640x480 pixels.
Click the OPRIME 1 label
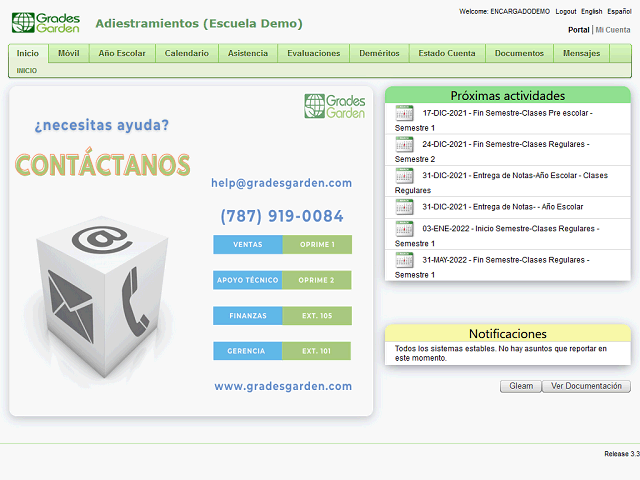tap(317, 244)
